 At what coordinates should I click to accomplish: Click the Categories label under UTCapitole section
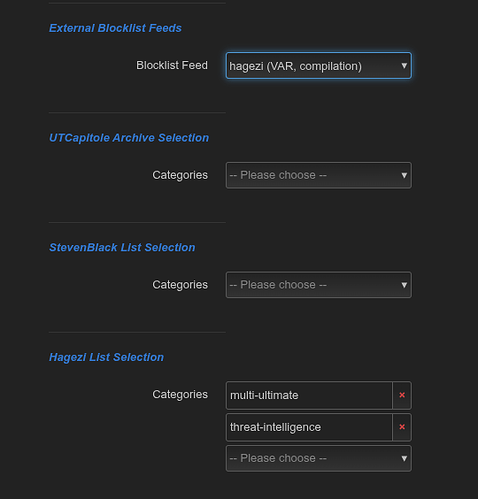point(180,175)
